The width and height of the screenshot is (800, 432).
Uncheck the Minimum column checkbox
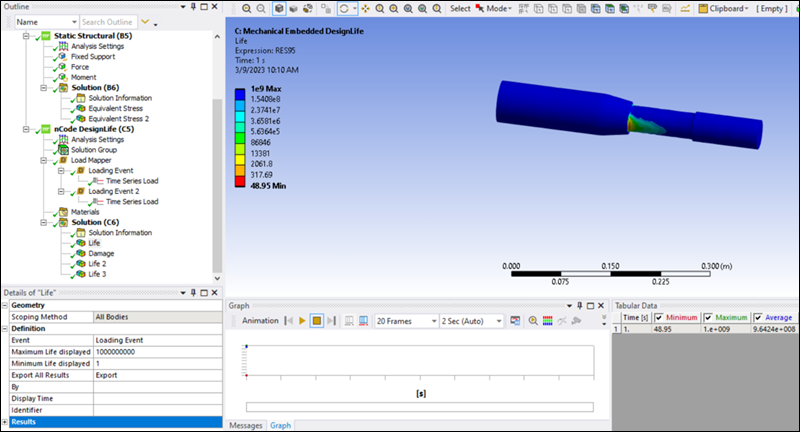coord(659,318)
